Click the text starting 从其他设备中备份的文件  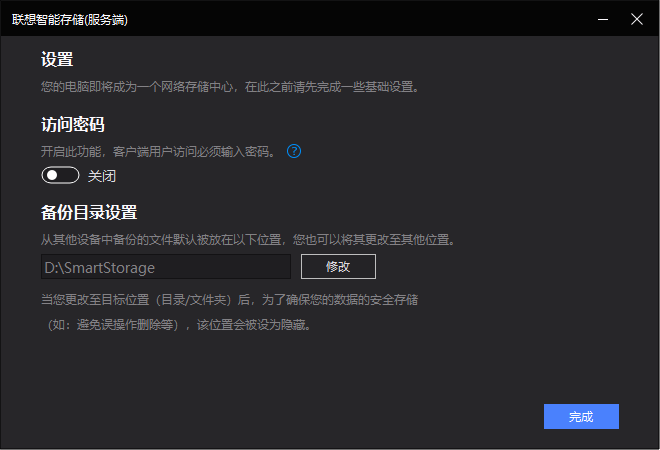pyautogui.click(x=248, y=240)
